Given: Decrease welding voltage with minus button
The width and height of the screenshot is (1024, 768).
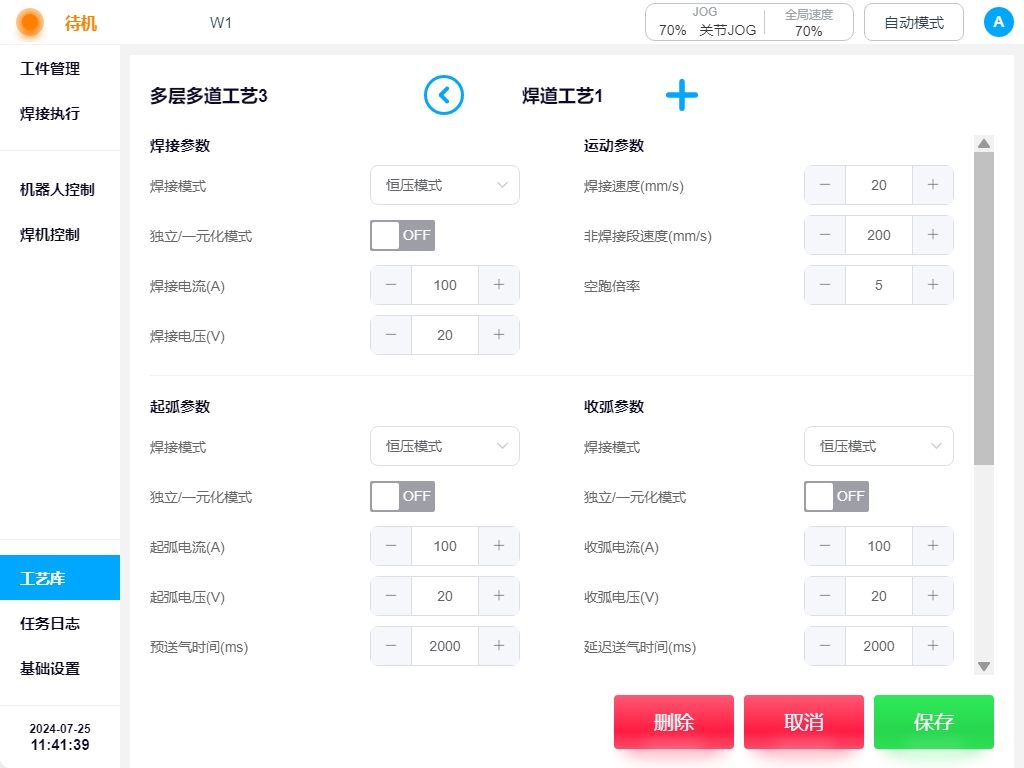Looking at the screenshot, I should click(391, 335).
